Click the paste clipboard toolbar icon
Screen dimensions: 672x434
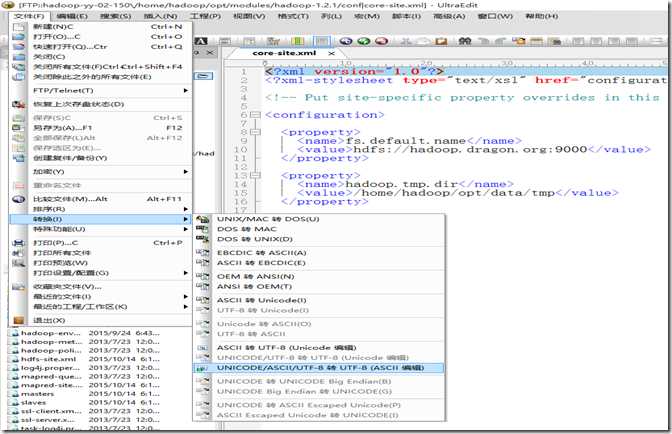tap(441, 41)
